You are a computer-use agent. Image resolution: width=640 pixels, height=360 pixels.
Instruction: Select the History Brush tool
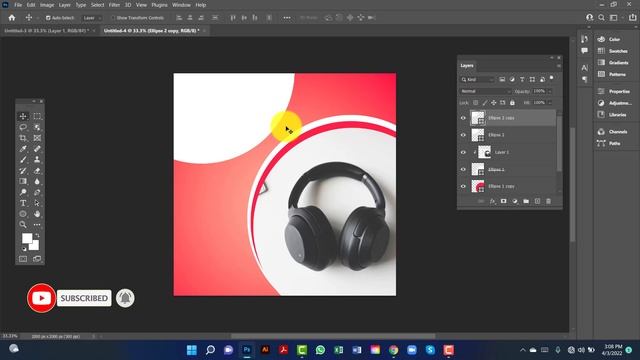(x=23, y=171)
